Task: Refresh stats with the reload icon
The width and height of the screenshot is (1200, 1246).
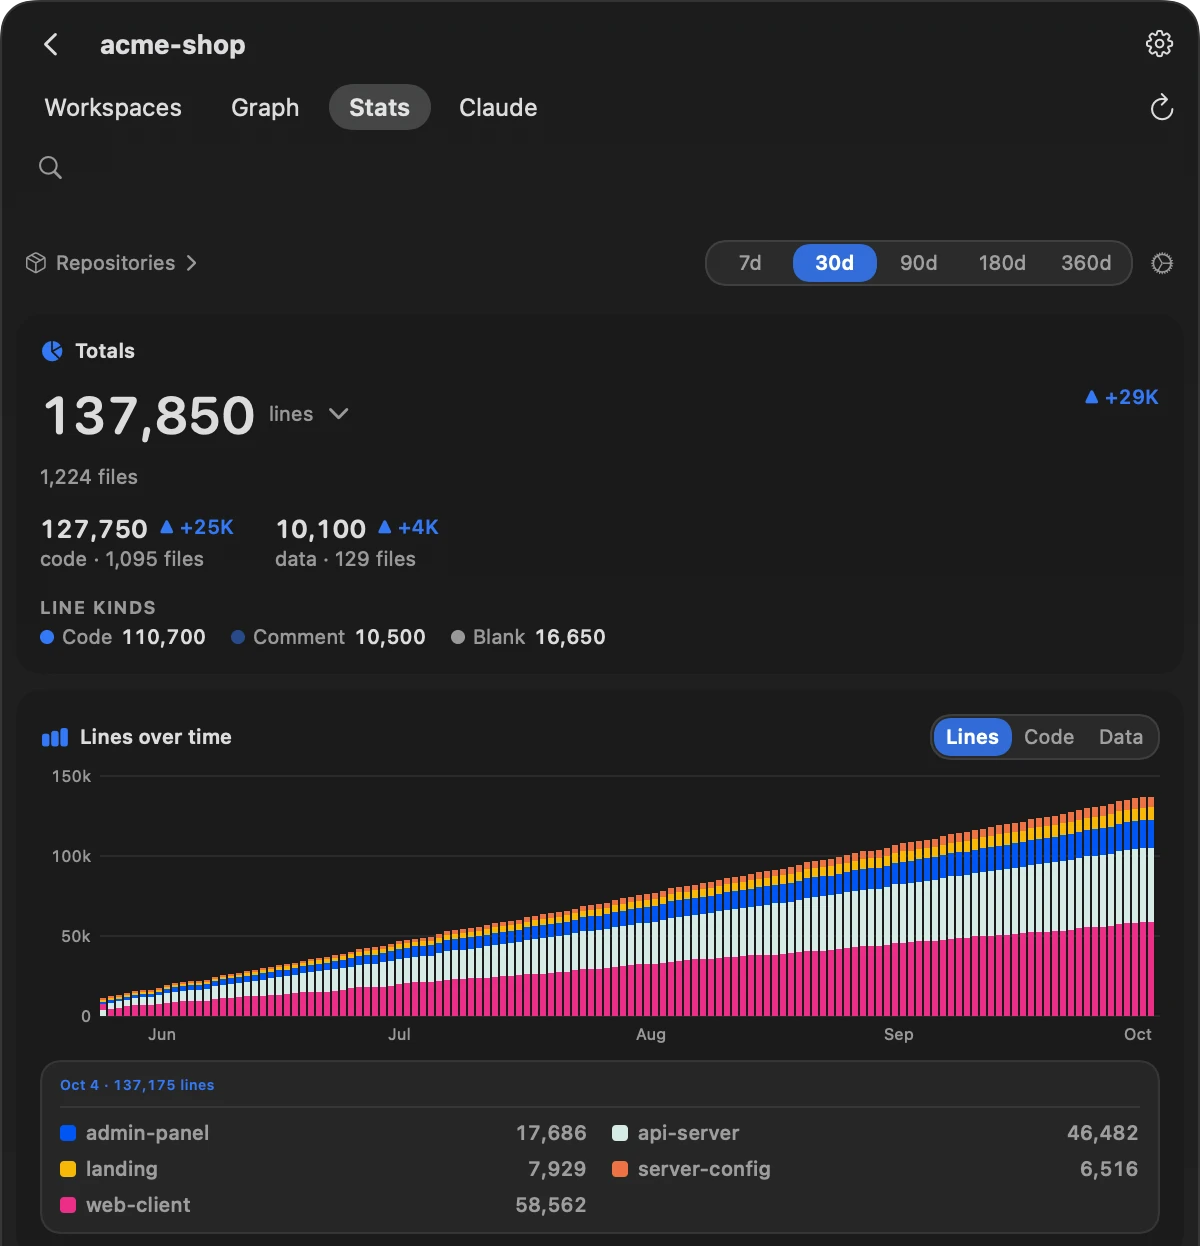Action: coord(1161,107)
